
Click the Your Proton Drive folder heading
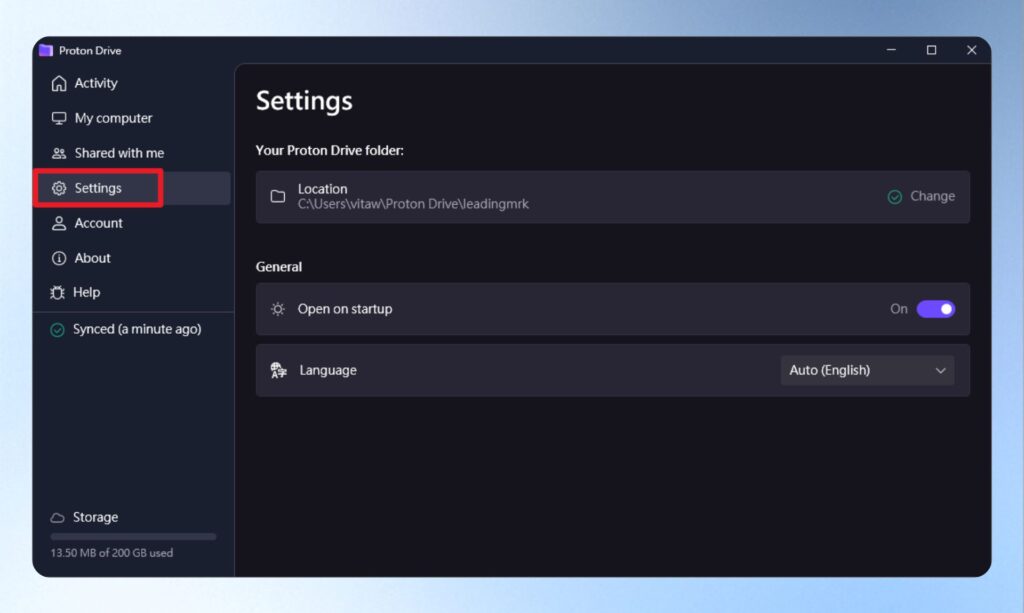tap(329, 151)
